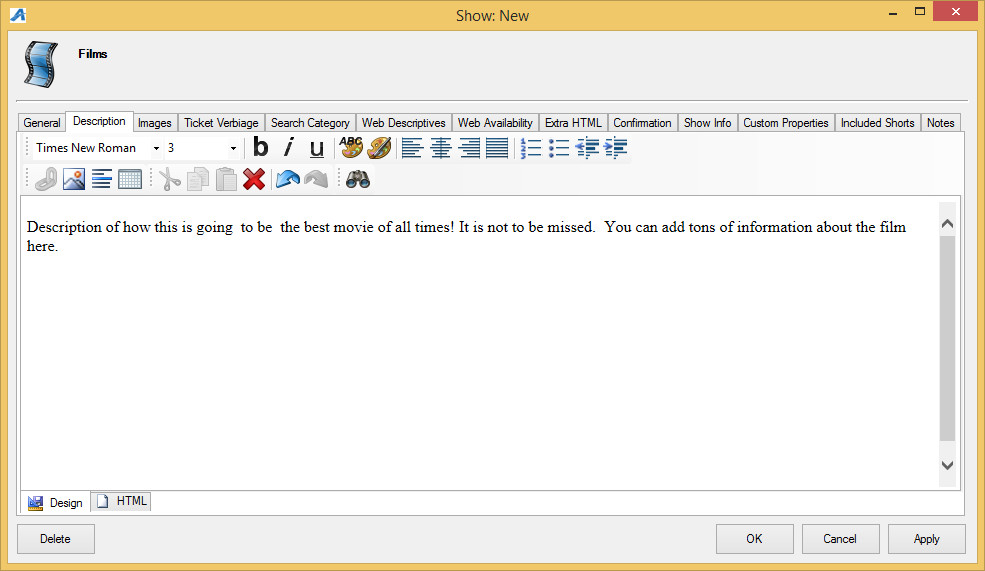Switch to the Notes tab

[x=940, y=122]
